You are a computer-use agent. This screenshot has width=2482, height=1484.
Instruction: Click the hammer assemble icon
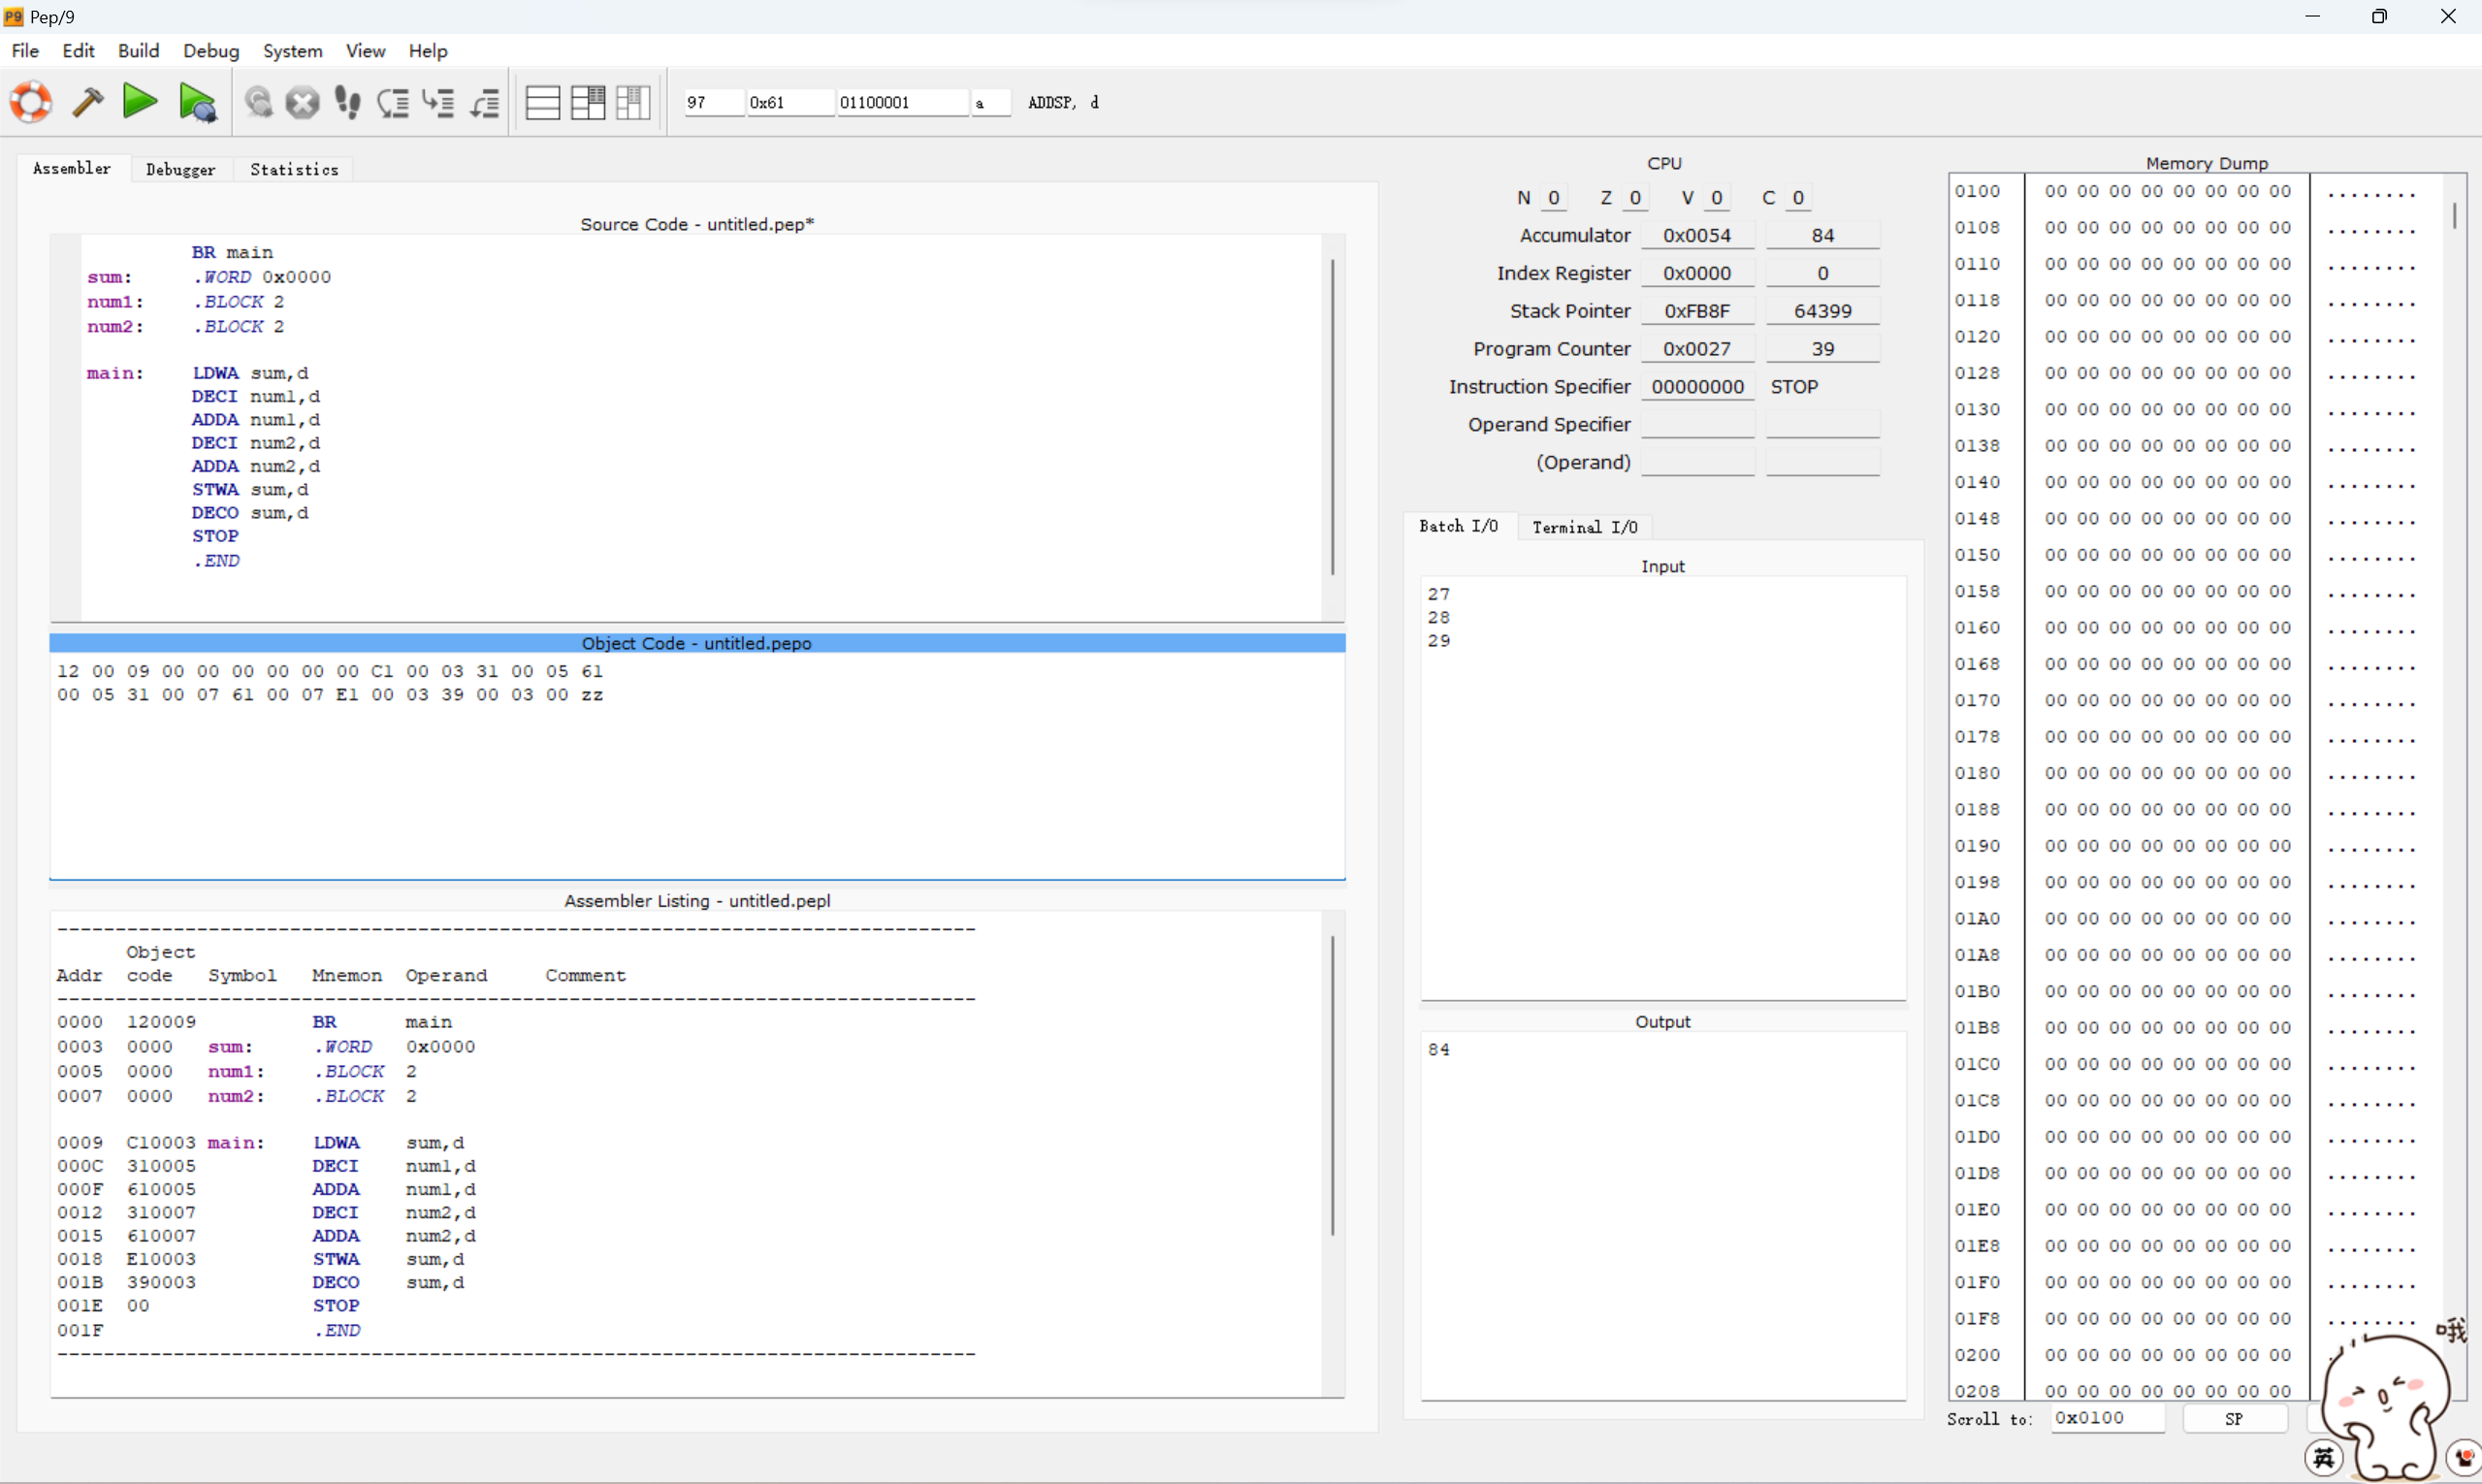coord(88,102)
